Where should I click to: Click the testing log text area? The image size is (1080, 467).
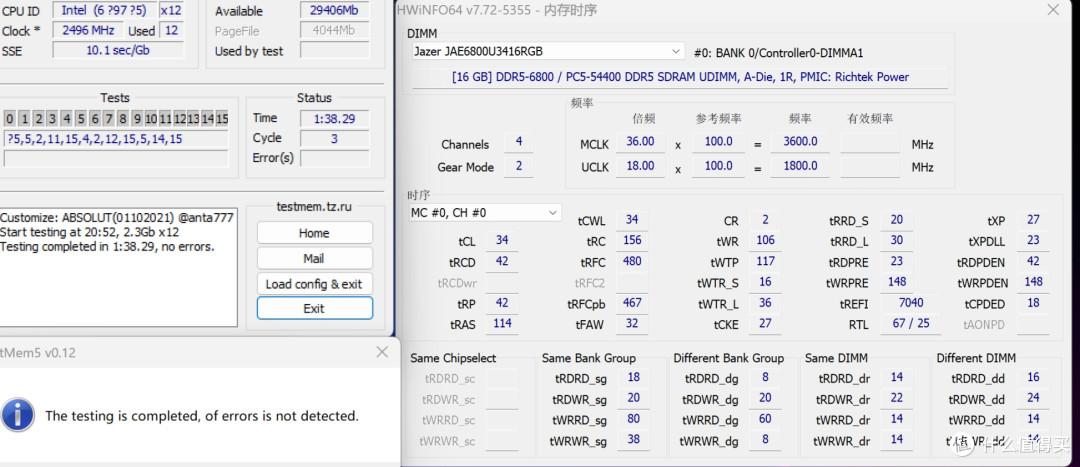click(x=118, y=267)
